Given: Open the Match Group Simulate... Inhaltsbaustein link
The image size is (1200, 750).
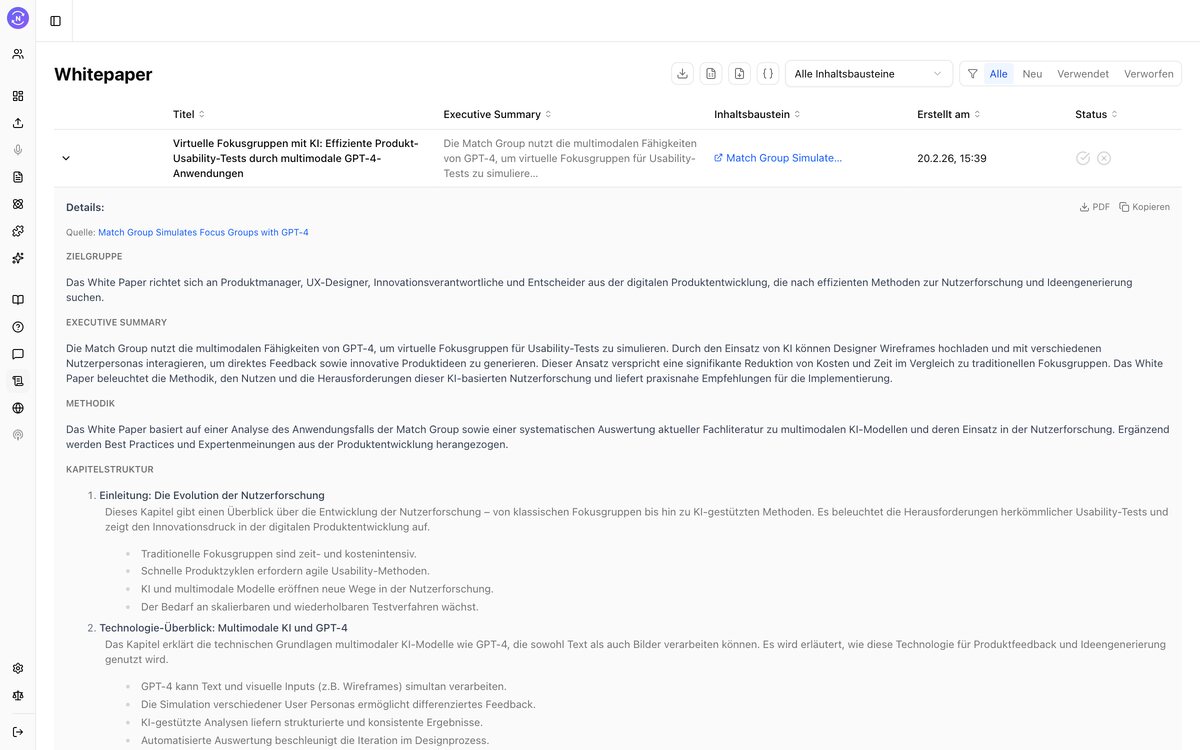Looking at the screenshot, I should pos(778,158).
